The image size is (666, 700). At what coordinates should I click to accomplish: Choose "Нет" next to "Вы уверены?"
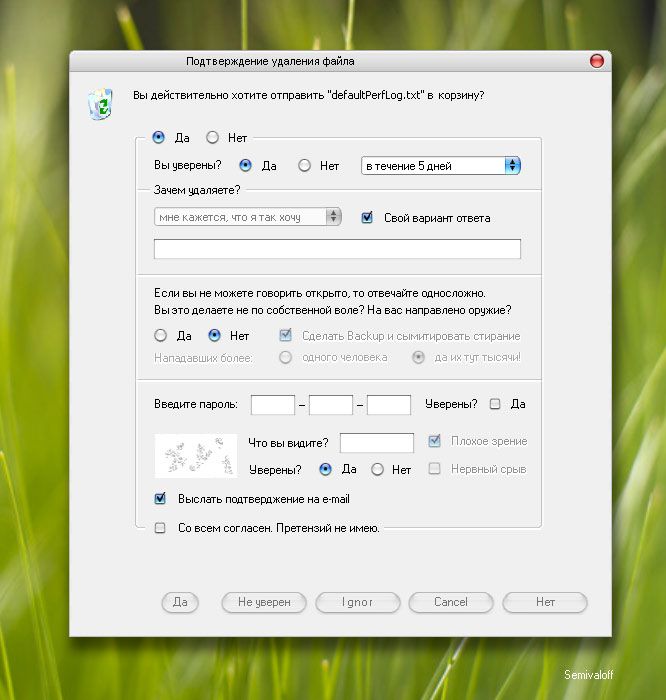304,166
